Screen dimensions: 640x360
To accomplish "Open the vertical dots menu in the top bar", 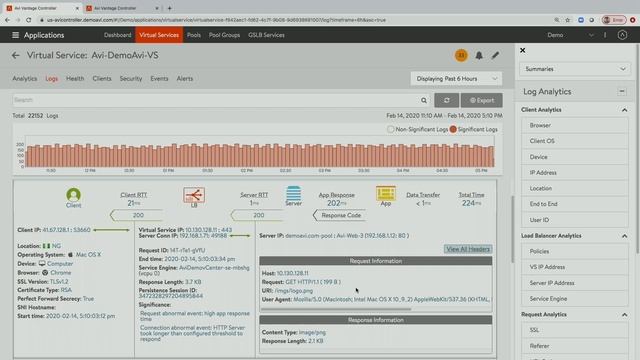I will (x=605, y=35).
